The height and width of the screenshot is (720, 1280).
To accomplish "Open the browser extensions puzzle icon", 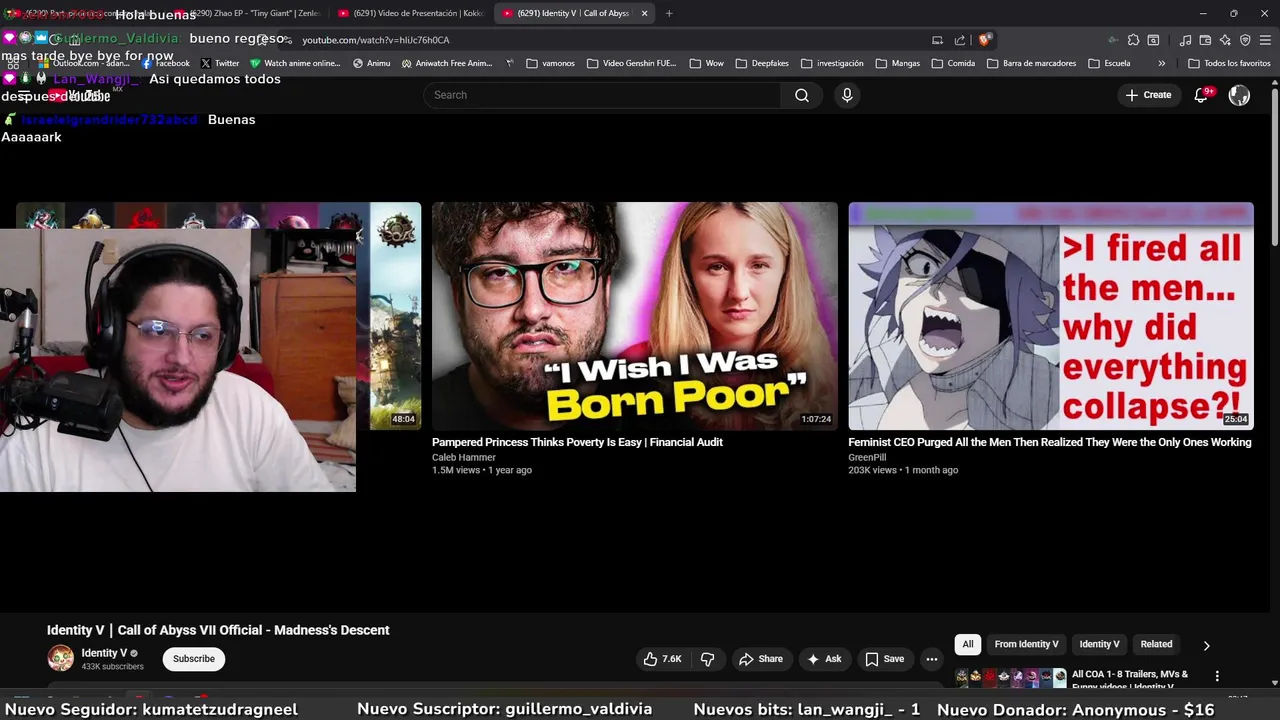I will tap(1133, 40).
